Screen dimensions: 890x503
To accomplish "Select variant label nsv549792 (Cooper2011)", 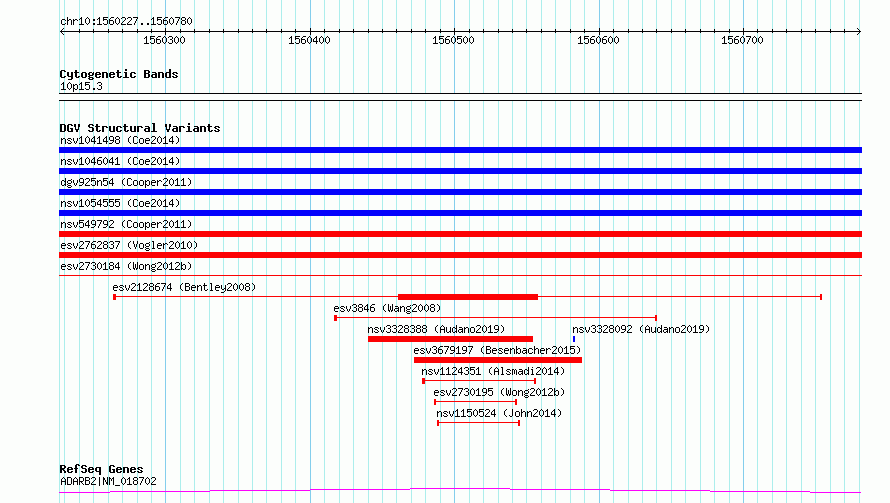I will point(126,224).
